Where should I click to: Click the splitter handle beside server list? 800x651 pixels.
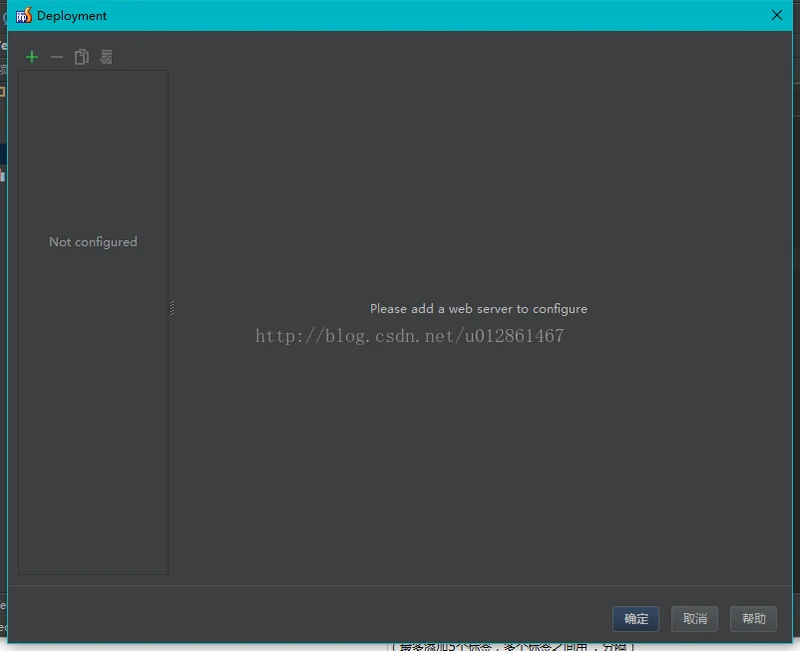[172, 308]
